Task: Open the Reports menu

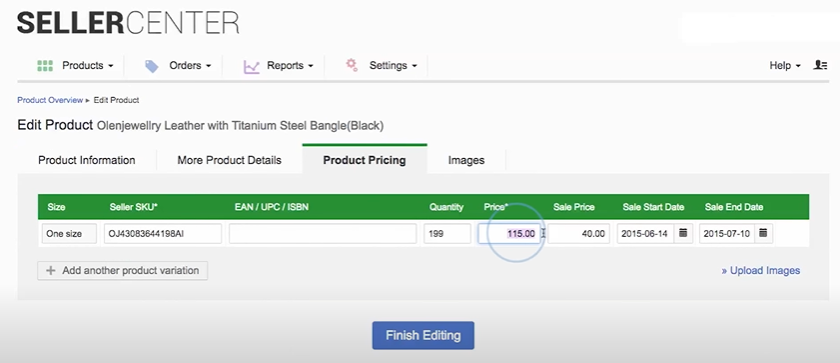Action: tap(290, 66)
